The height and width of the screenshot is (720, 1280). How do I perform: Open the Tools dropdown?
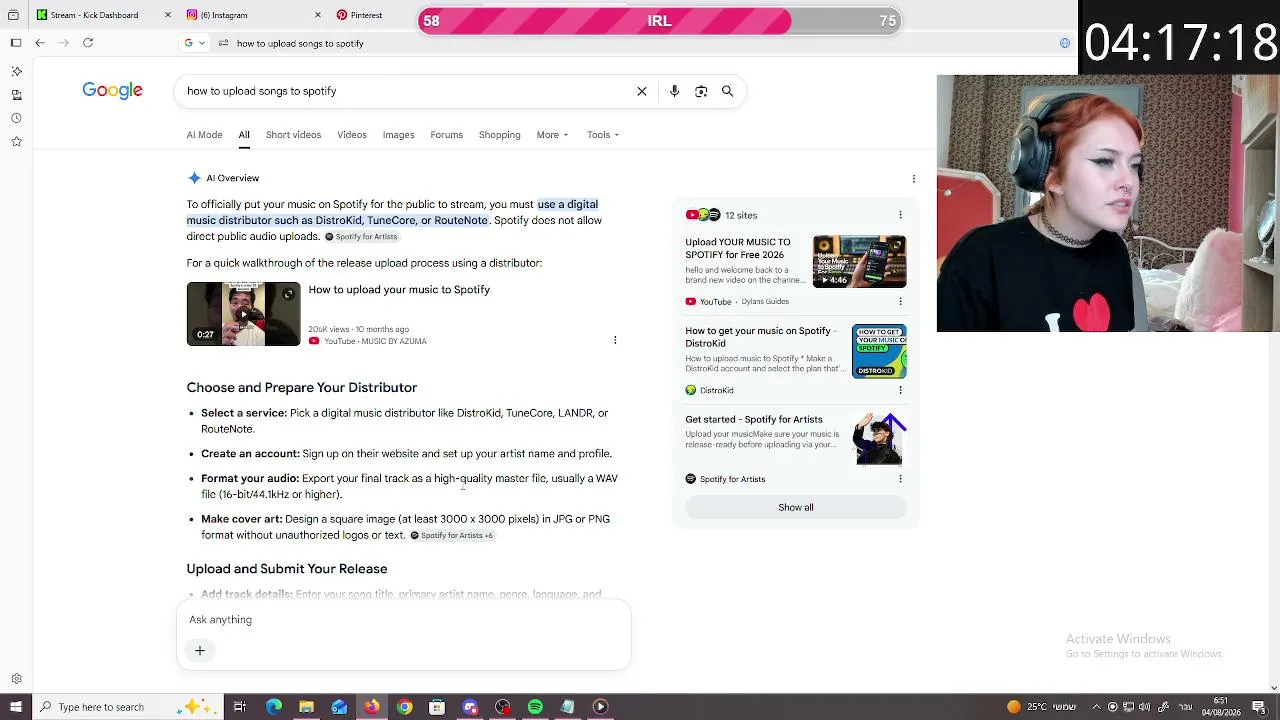point(603,135)
